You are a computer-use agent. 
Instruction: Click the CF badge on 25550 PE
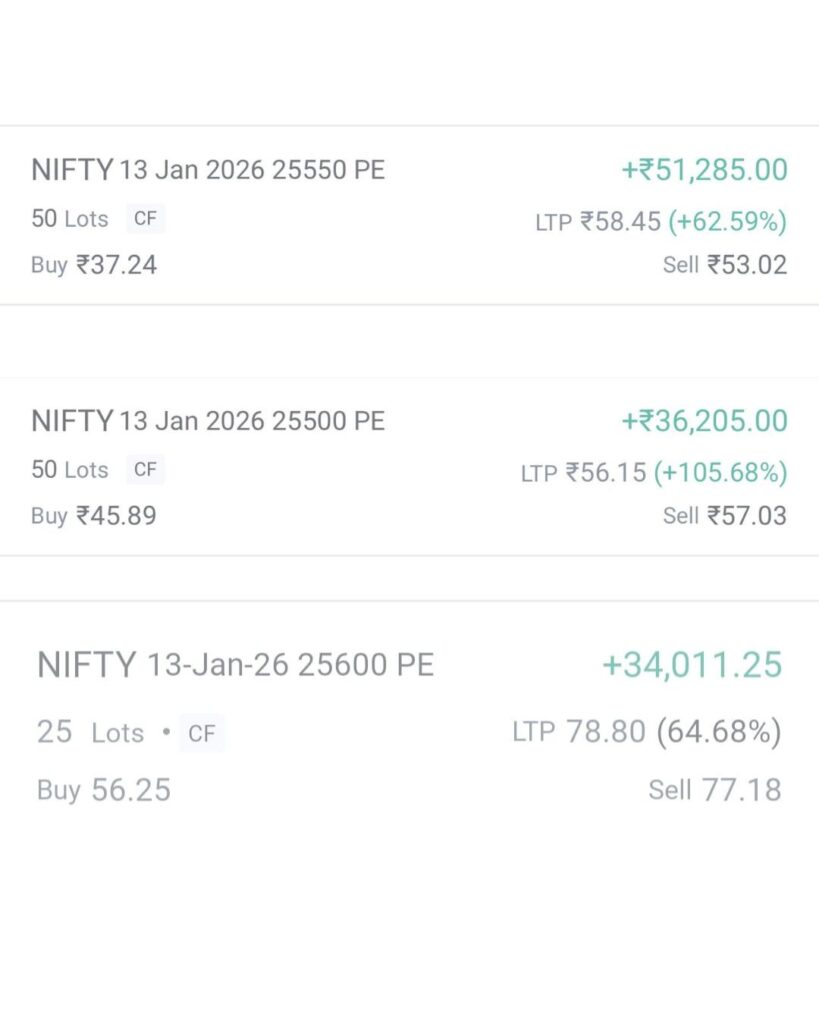coord(145,219)
